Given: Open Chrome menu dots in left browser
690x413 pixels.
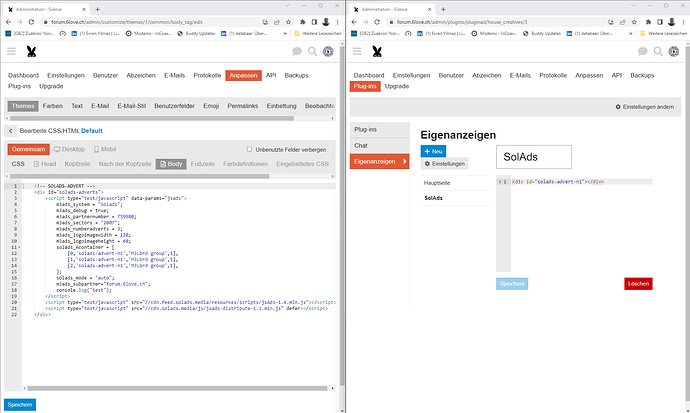Looking at the screenshot, I should point(338,22).
